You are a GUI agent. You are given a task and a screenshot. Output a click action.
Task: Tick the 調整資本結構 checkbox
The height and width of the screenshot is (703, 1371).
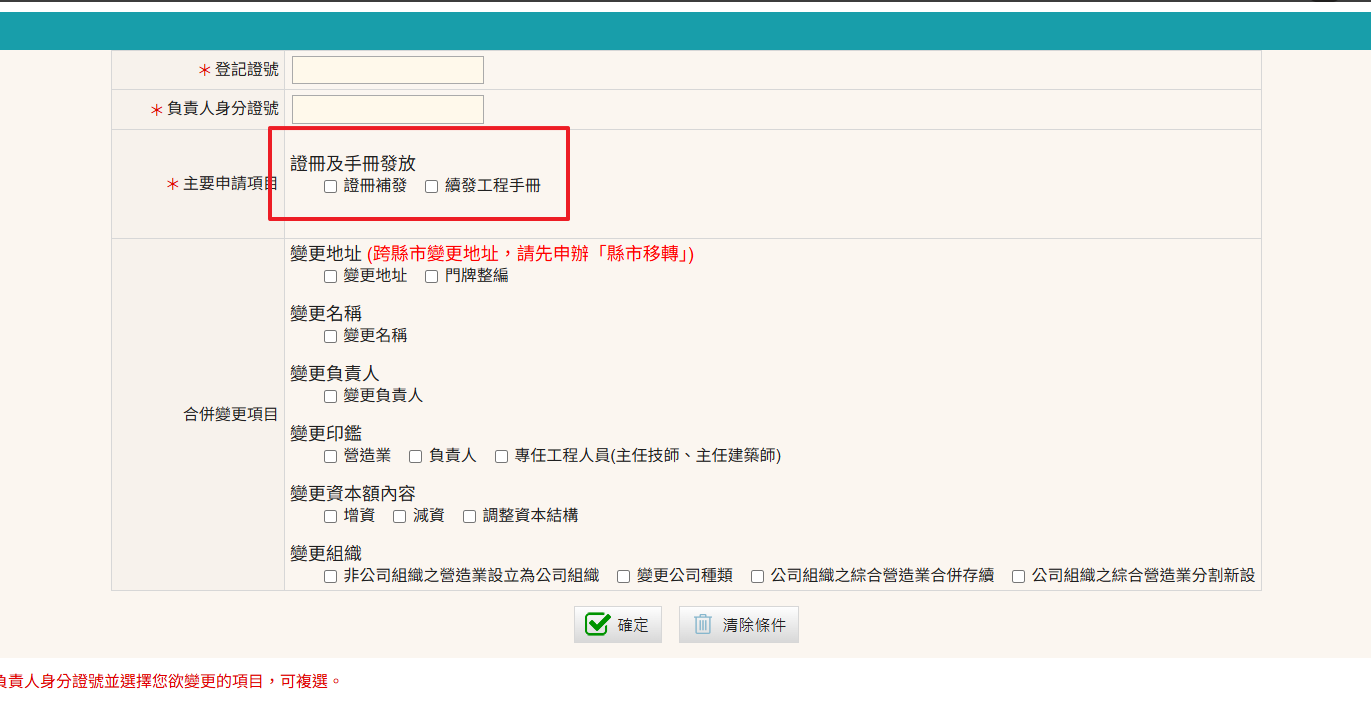coord(470,516)
